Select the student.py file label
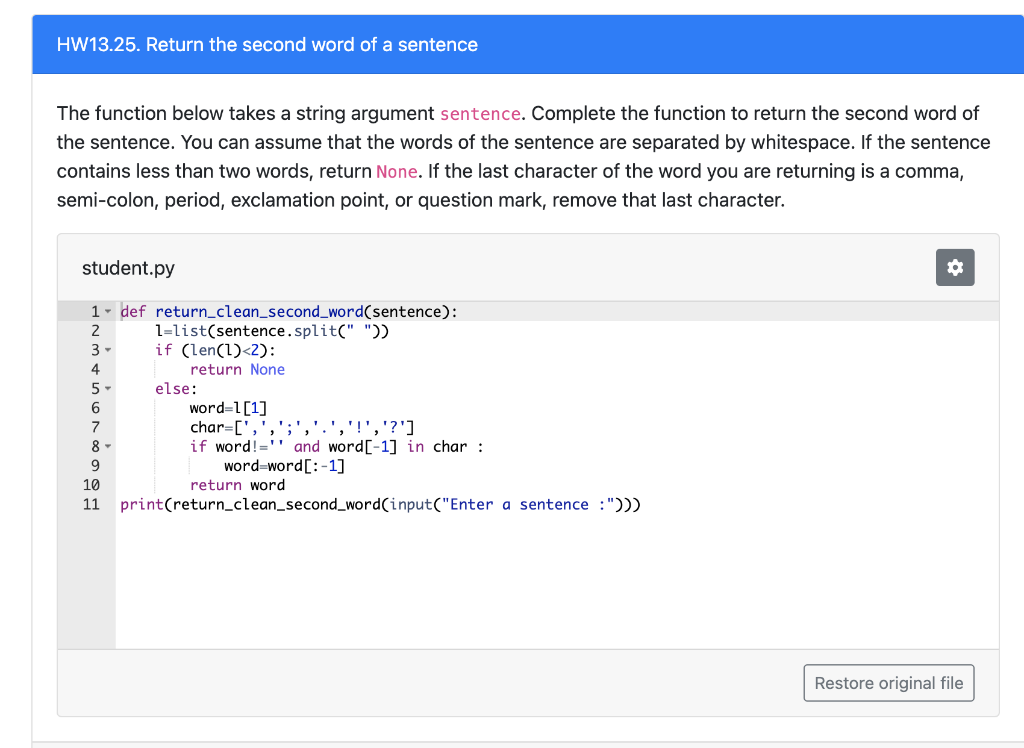Viewport: 1024px width, 748px height. [128, 267]
